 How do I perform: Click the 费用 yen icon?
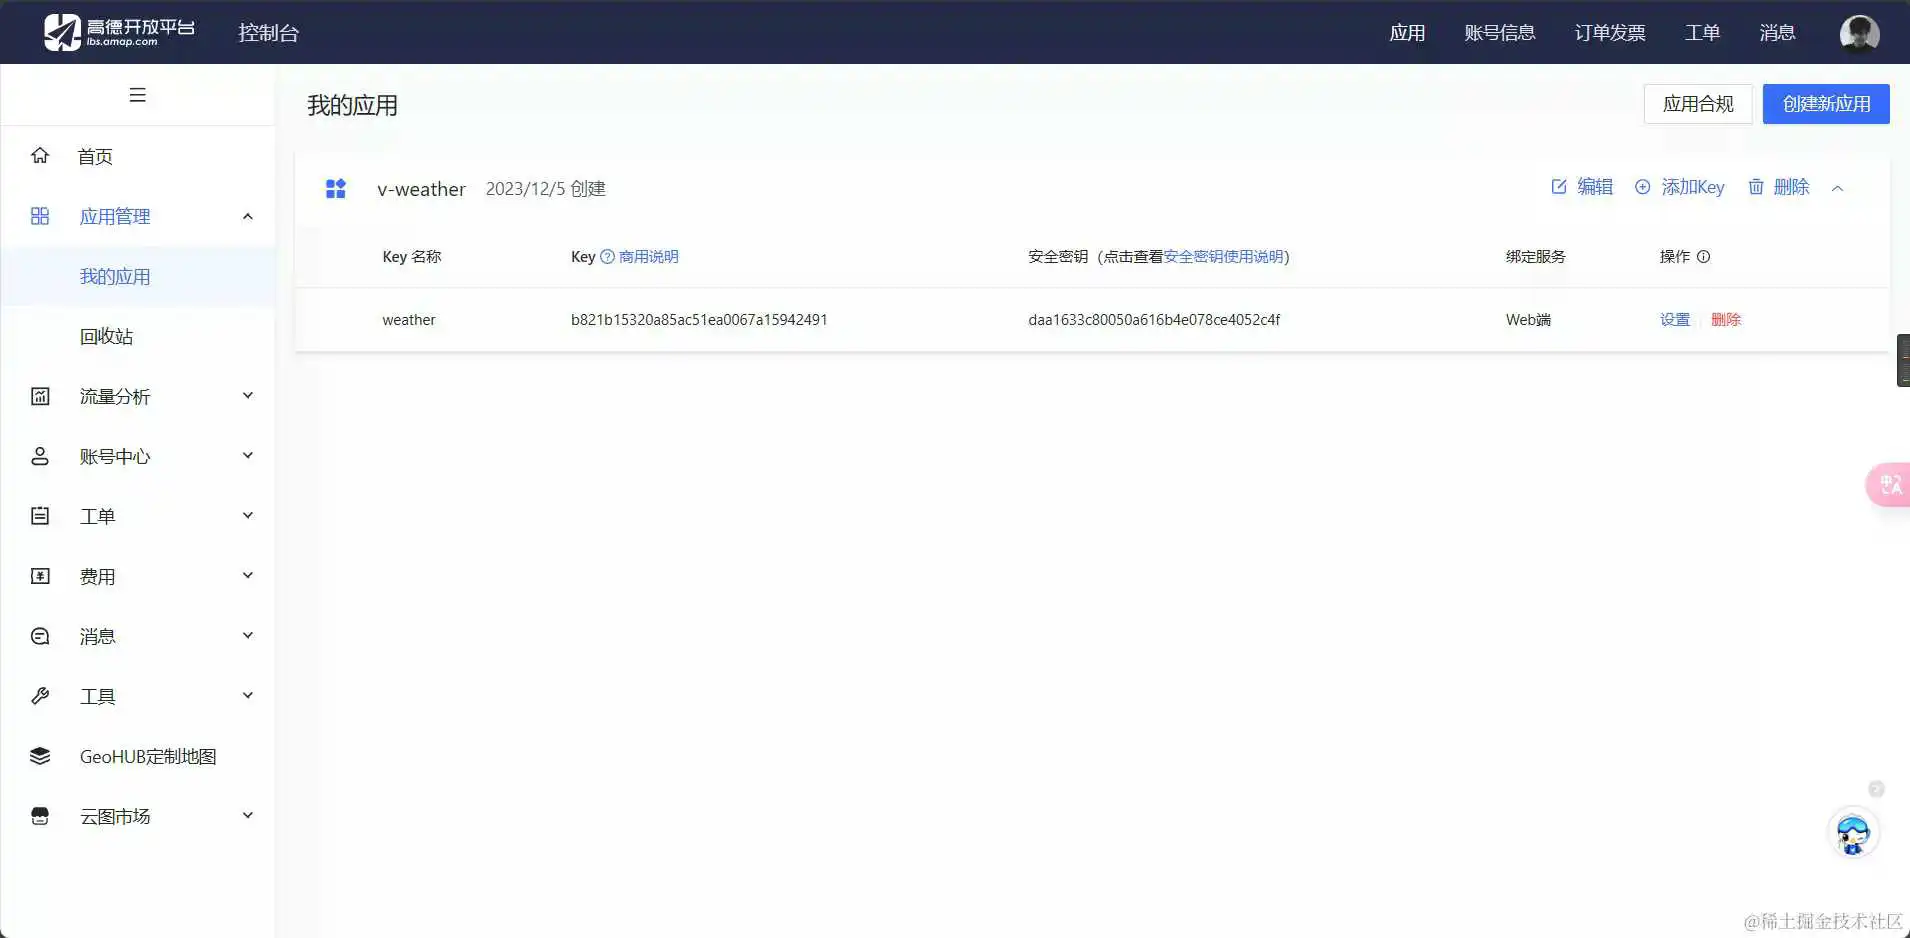point(40,576)
